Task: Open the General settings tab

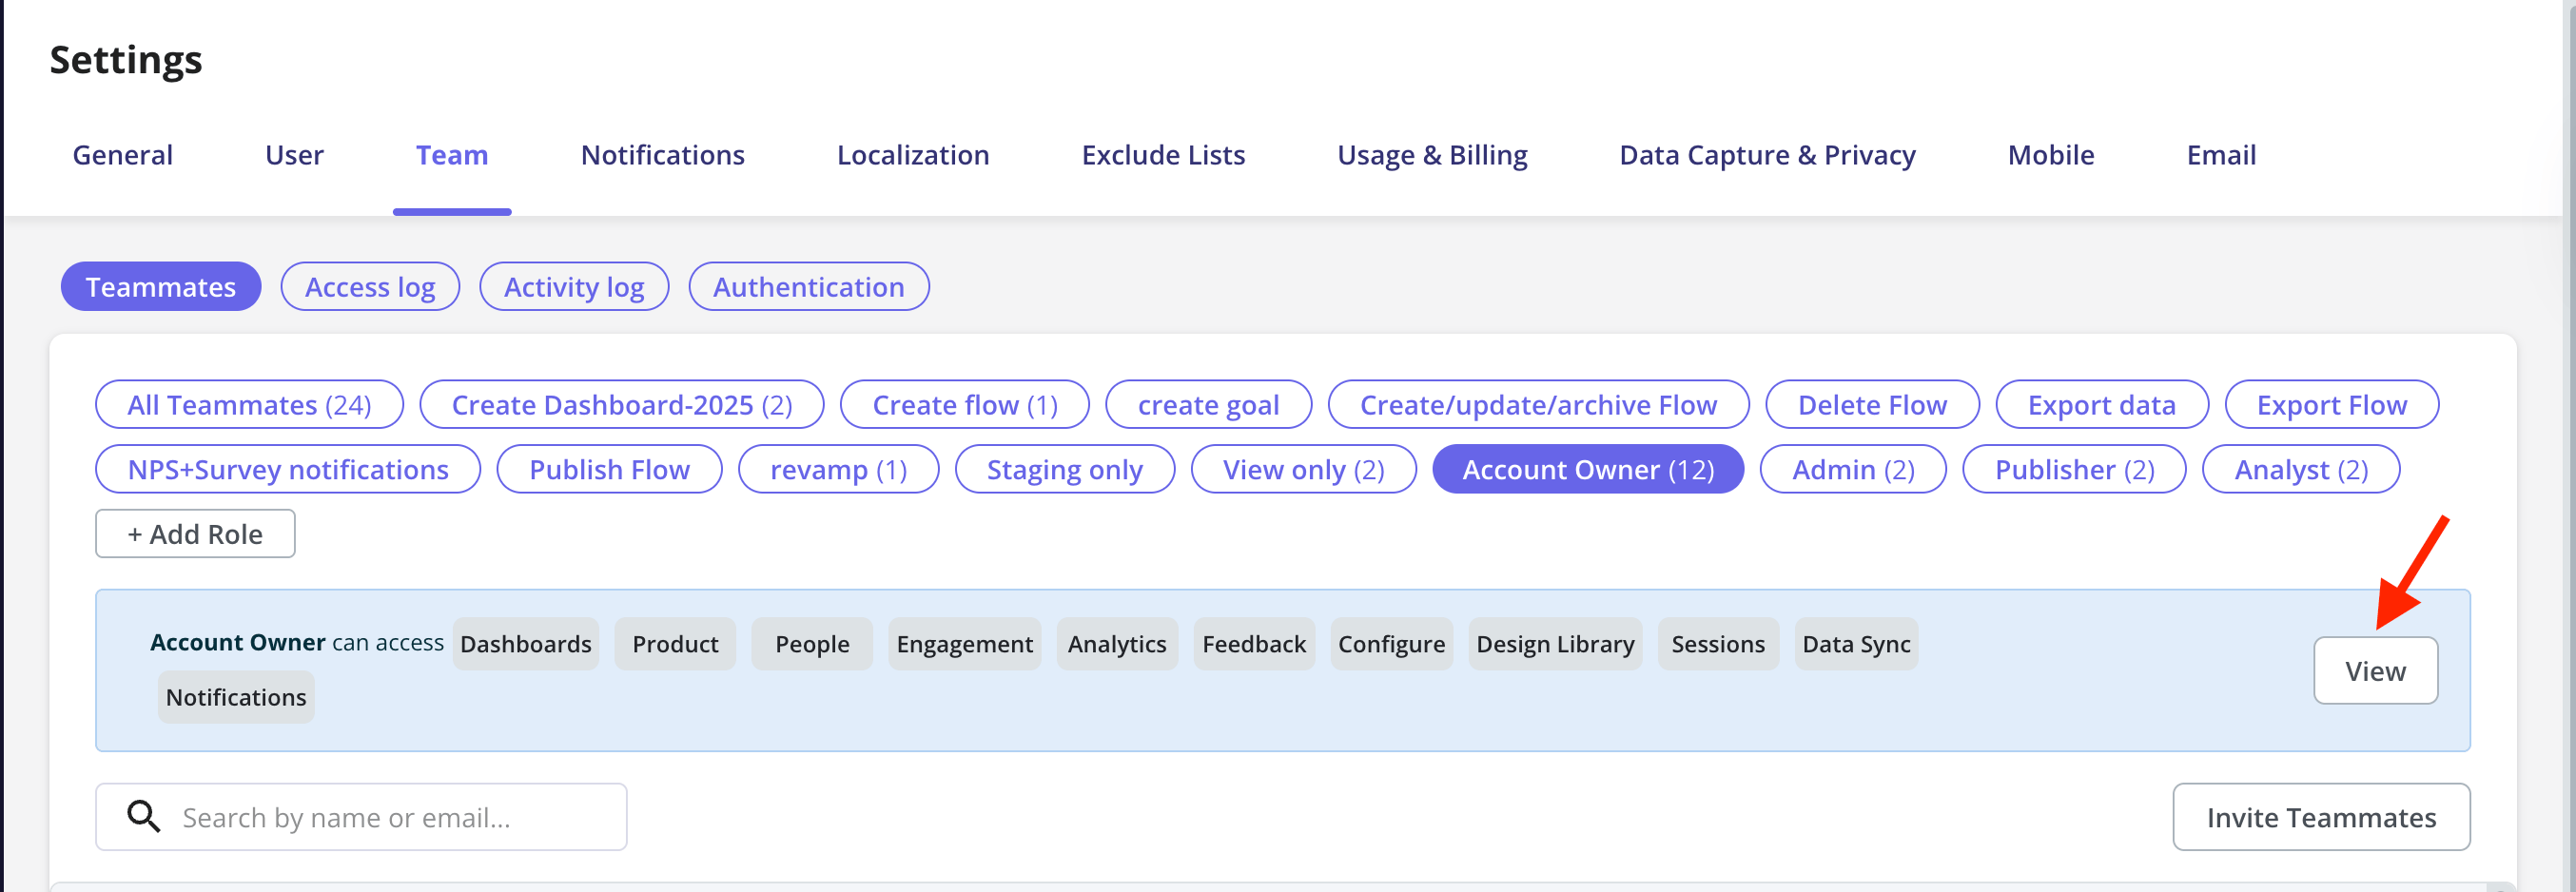Action: (122, 155)
